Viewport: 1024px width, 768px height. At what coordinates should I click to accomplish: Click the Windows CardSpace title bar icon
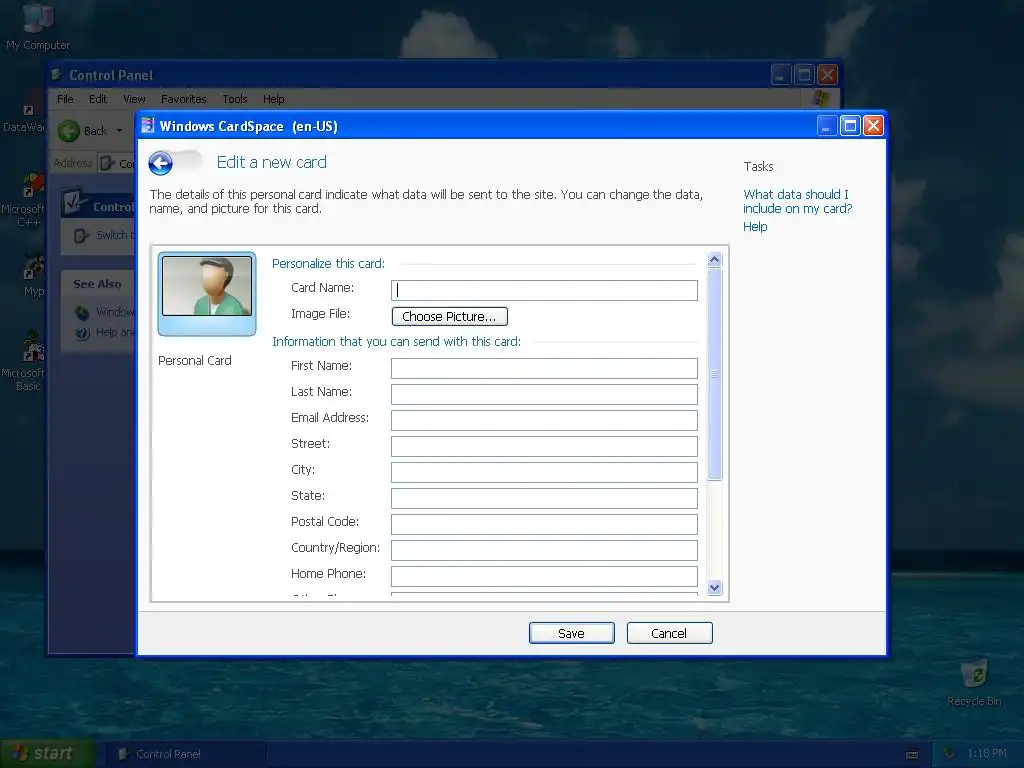click(148, 125)
